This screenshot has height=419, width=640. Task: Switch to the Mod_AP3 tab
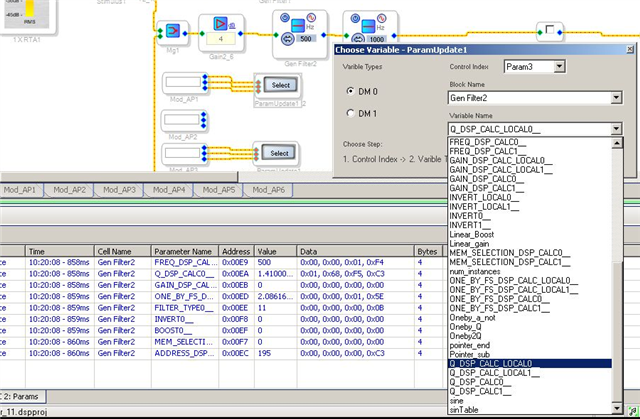(119, 190)
